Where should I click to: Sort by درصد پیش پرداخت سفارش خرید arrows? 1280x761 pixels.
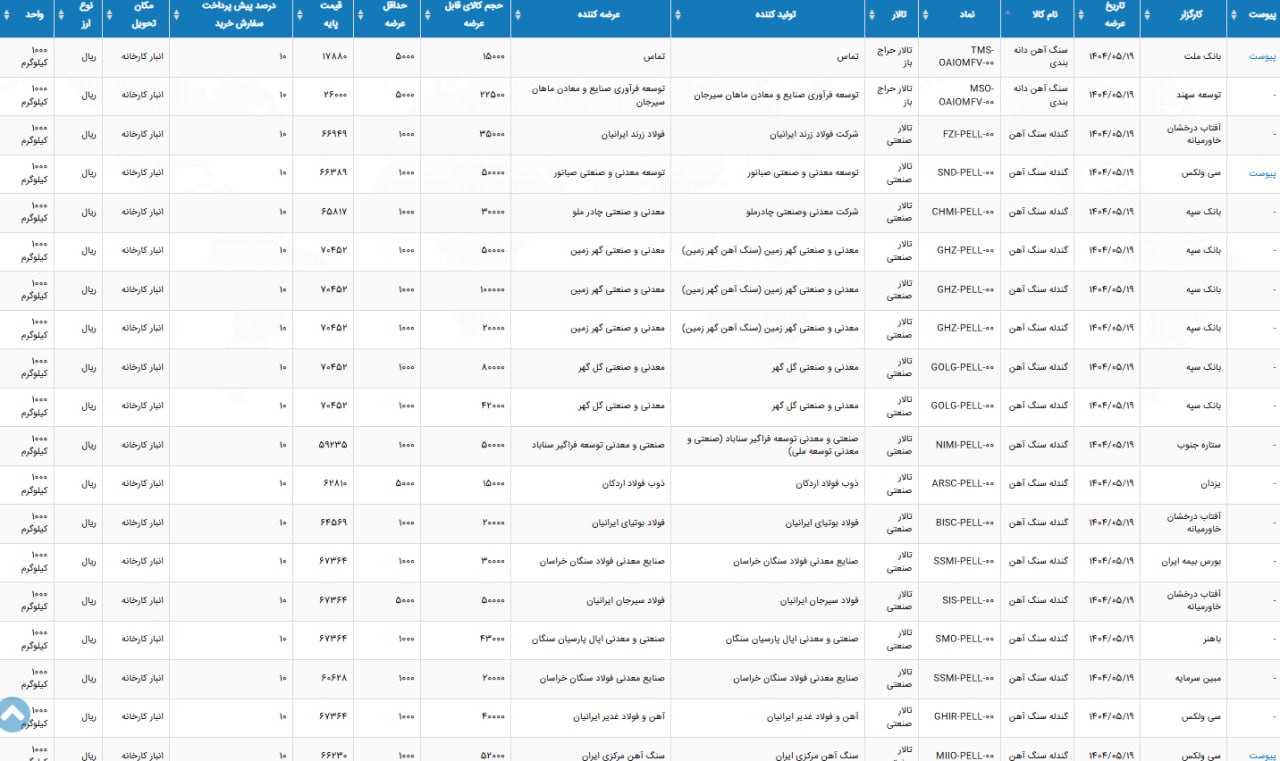tap(178, 16)
